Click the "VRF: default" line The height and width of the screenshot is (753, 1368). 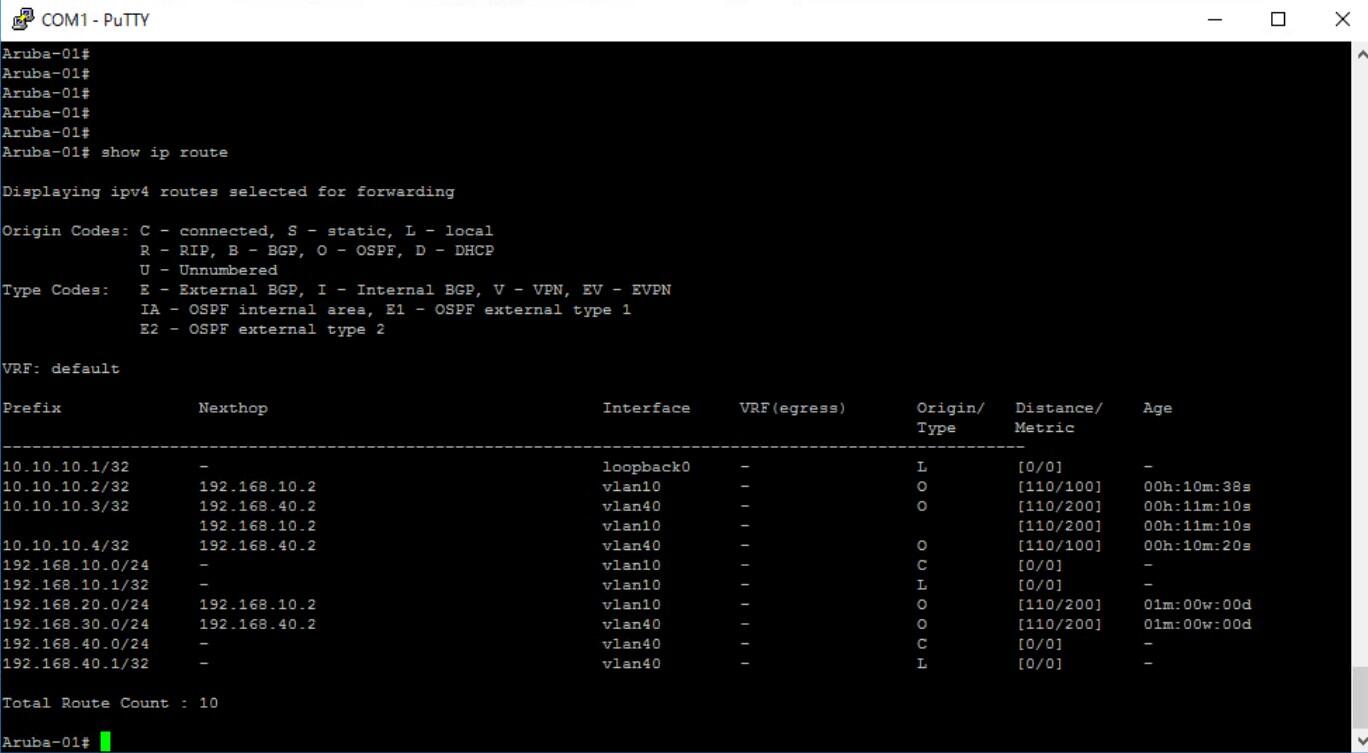61,369
